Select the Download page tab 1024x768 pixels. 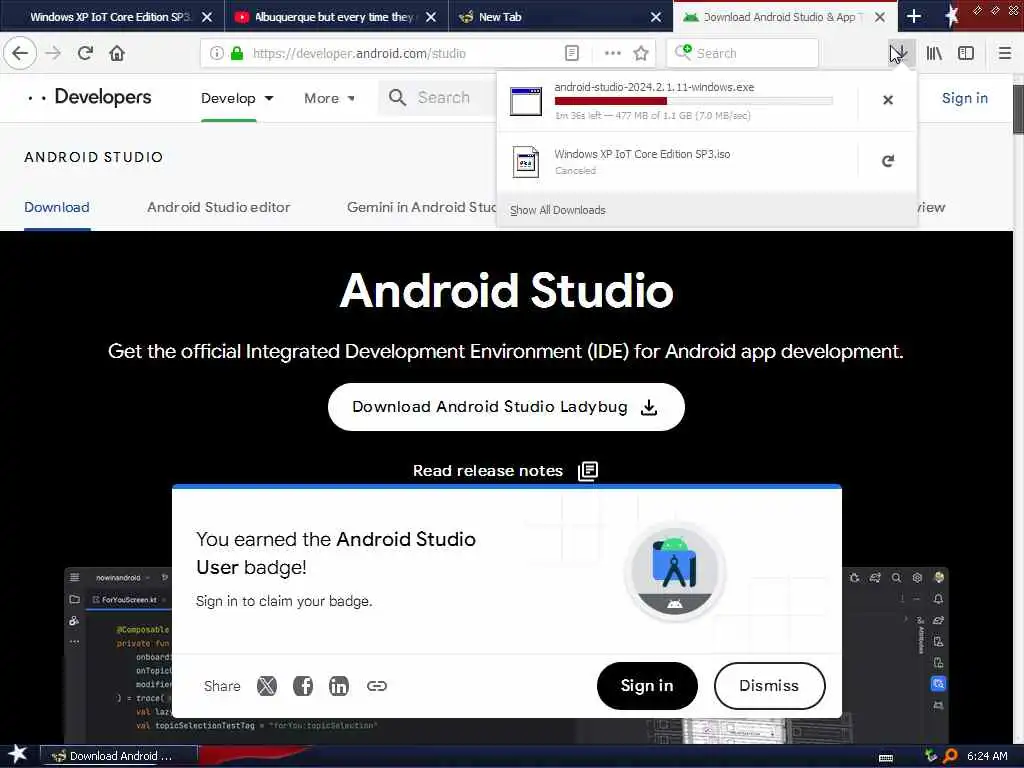[x=57, y=207]
